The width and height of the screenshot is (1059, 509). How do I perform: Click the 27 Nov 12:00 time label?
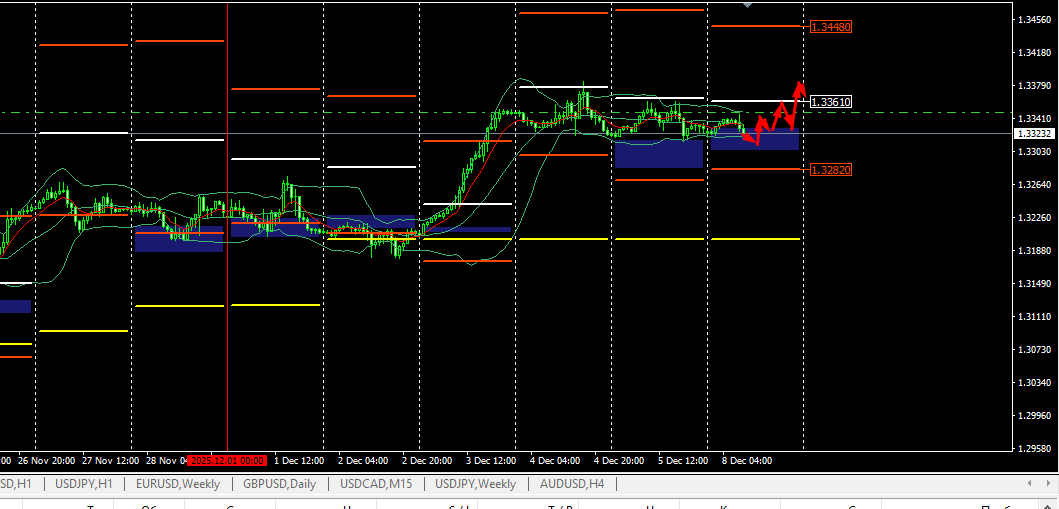[x=110, y=460]
